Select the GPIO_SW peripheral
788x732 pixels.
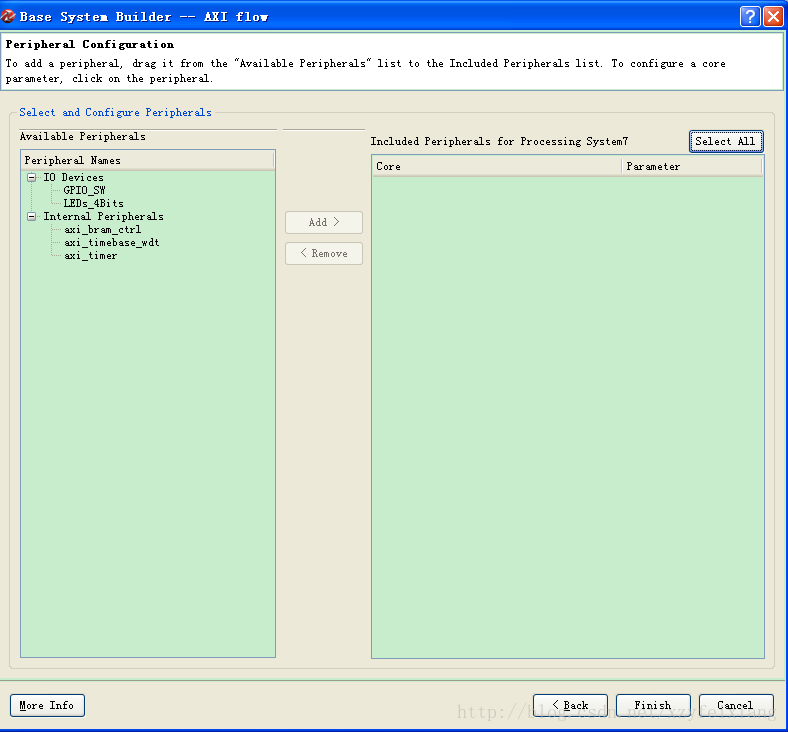pos(84,190)
